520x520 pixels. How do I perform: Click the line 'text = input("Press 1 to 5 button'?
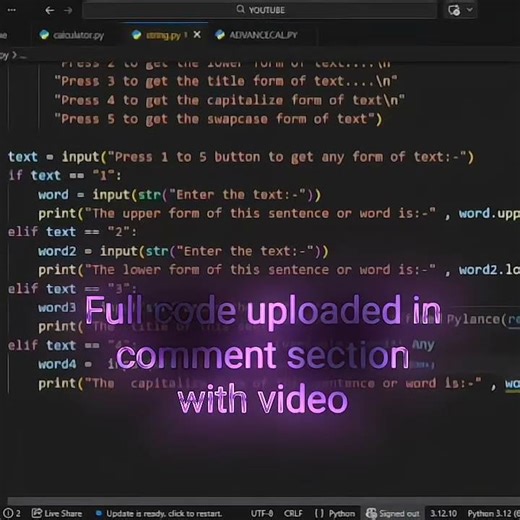tap(241, 157)
